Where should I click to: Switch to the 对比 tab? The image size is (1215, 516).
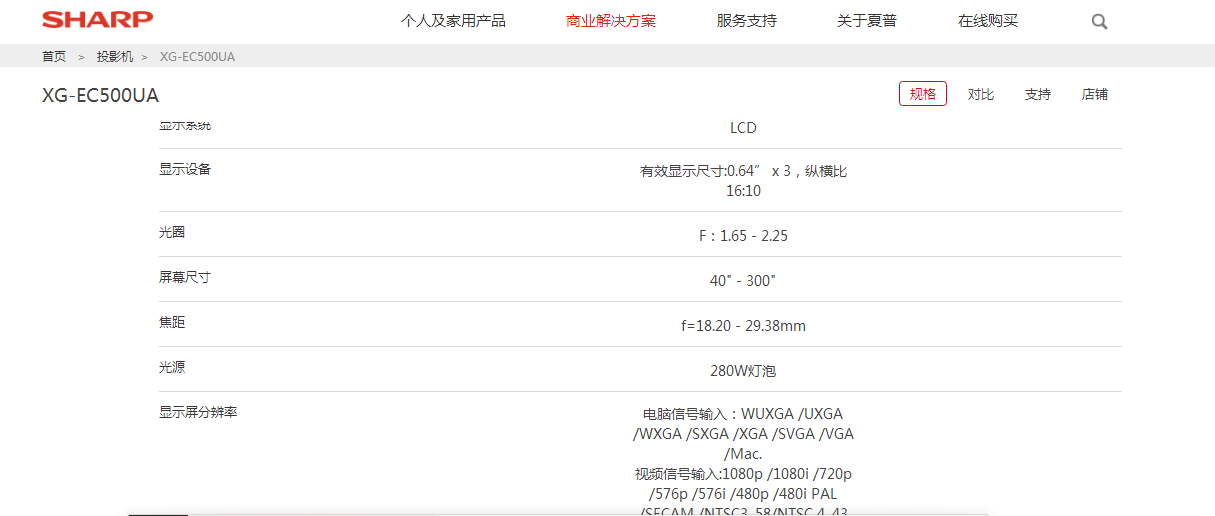click(x=981, y=94)
